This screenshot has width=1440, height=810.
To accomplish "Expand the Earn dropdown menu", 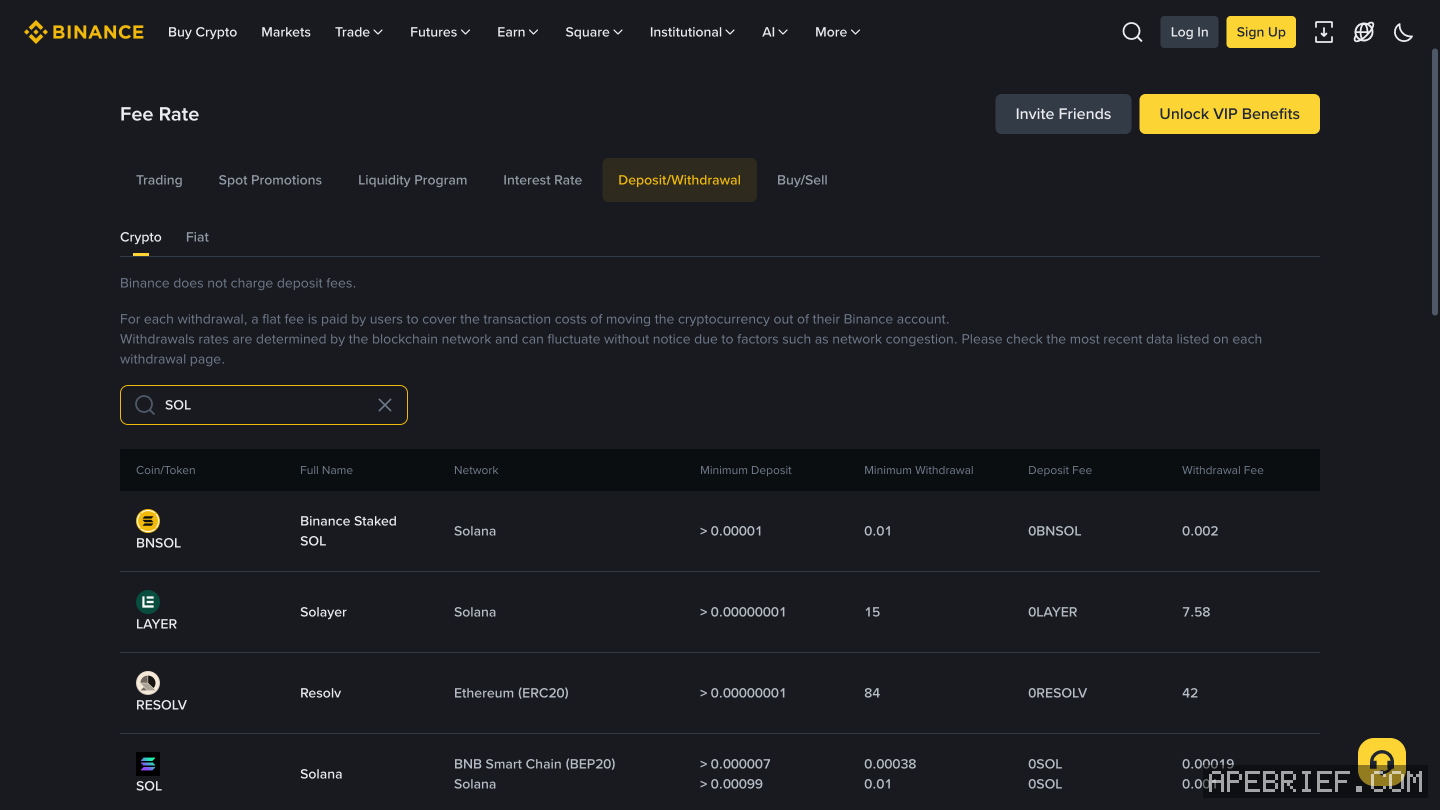I will click(518, 32).
